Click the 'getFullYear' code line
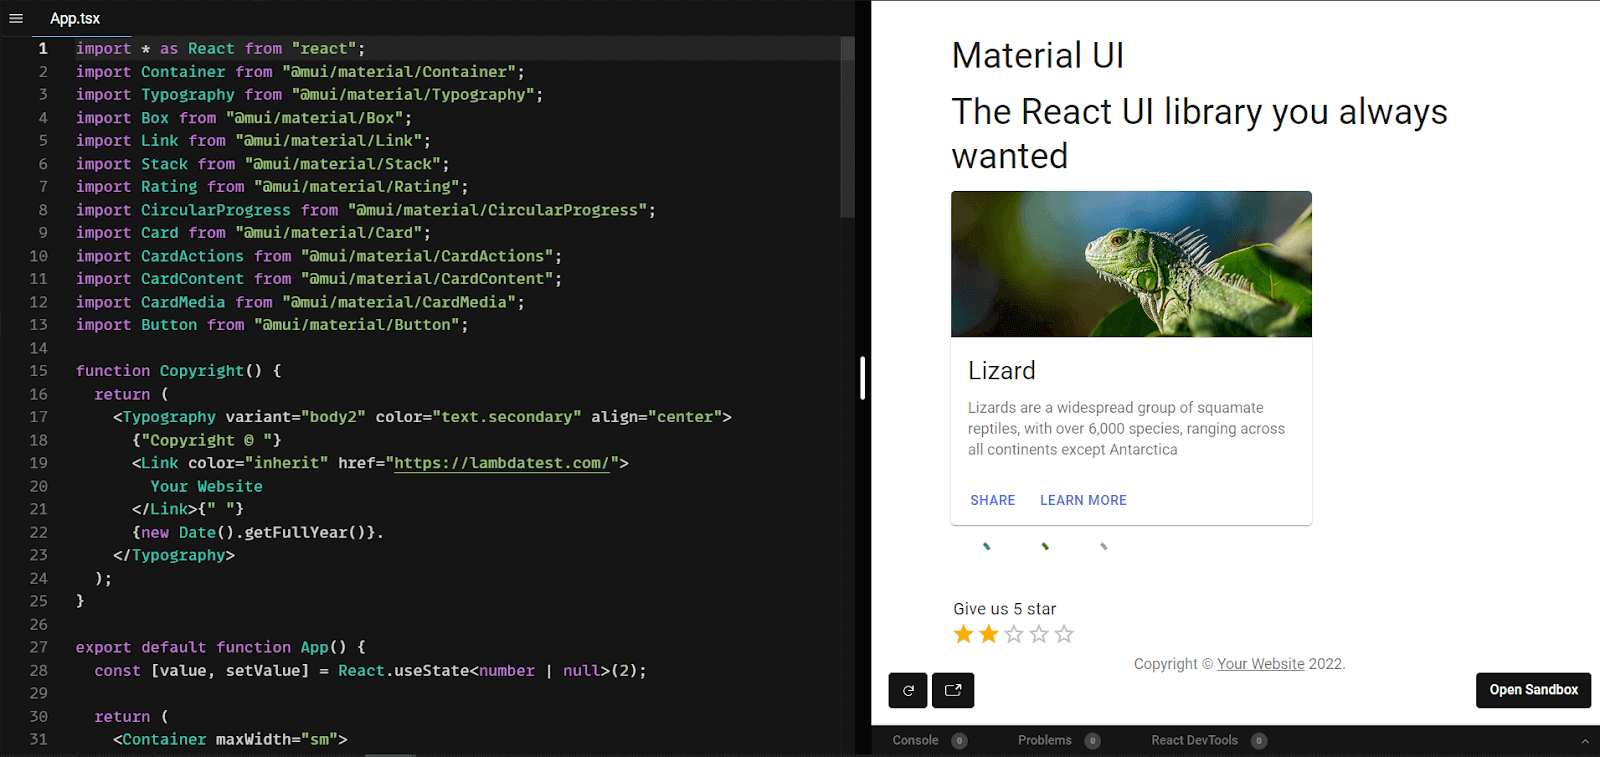This screenshot has height=757, width=1600. [x=257, y=532]
